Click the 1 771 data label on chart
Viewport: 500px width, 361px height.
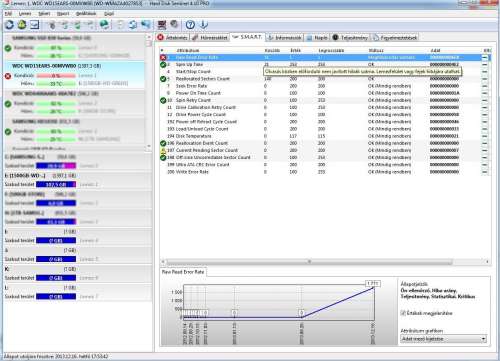(x=373, y=284)
